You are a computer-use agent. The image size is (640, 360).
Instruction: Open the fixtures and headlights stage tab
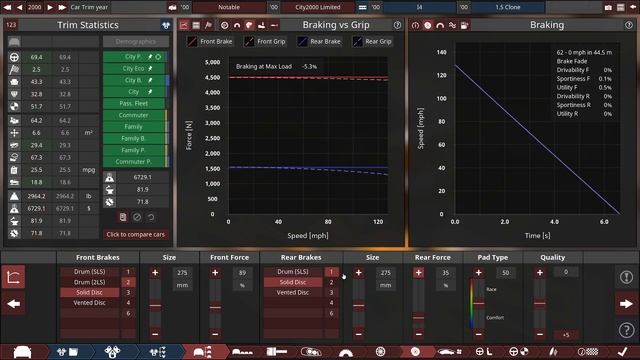[311, 352]
